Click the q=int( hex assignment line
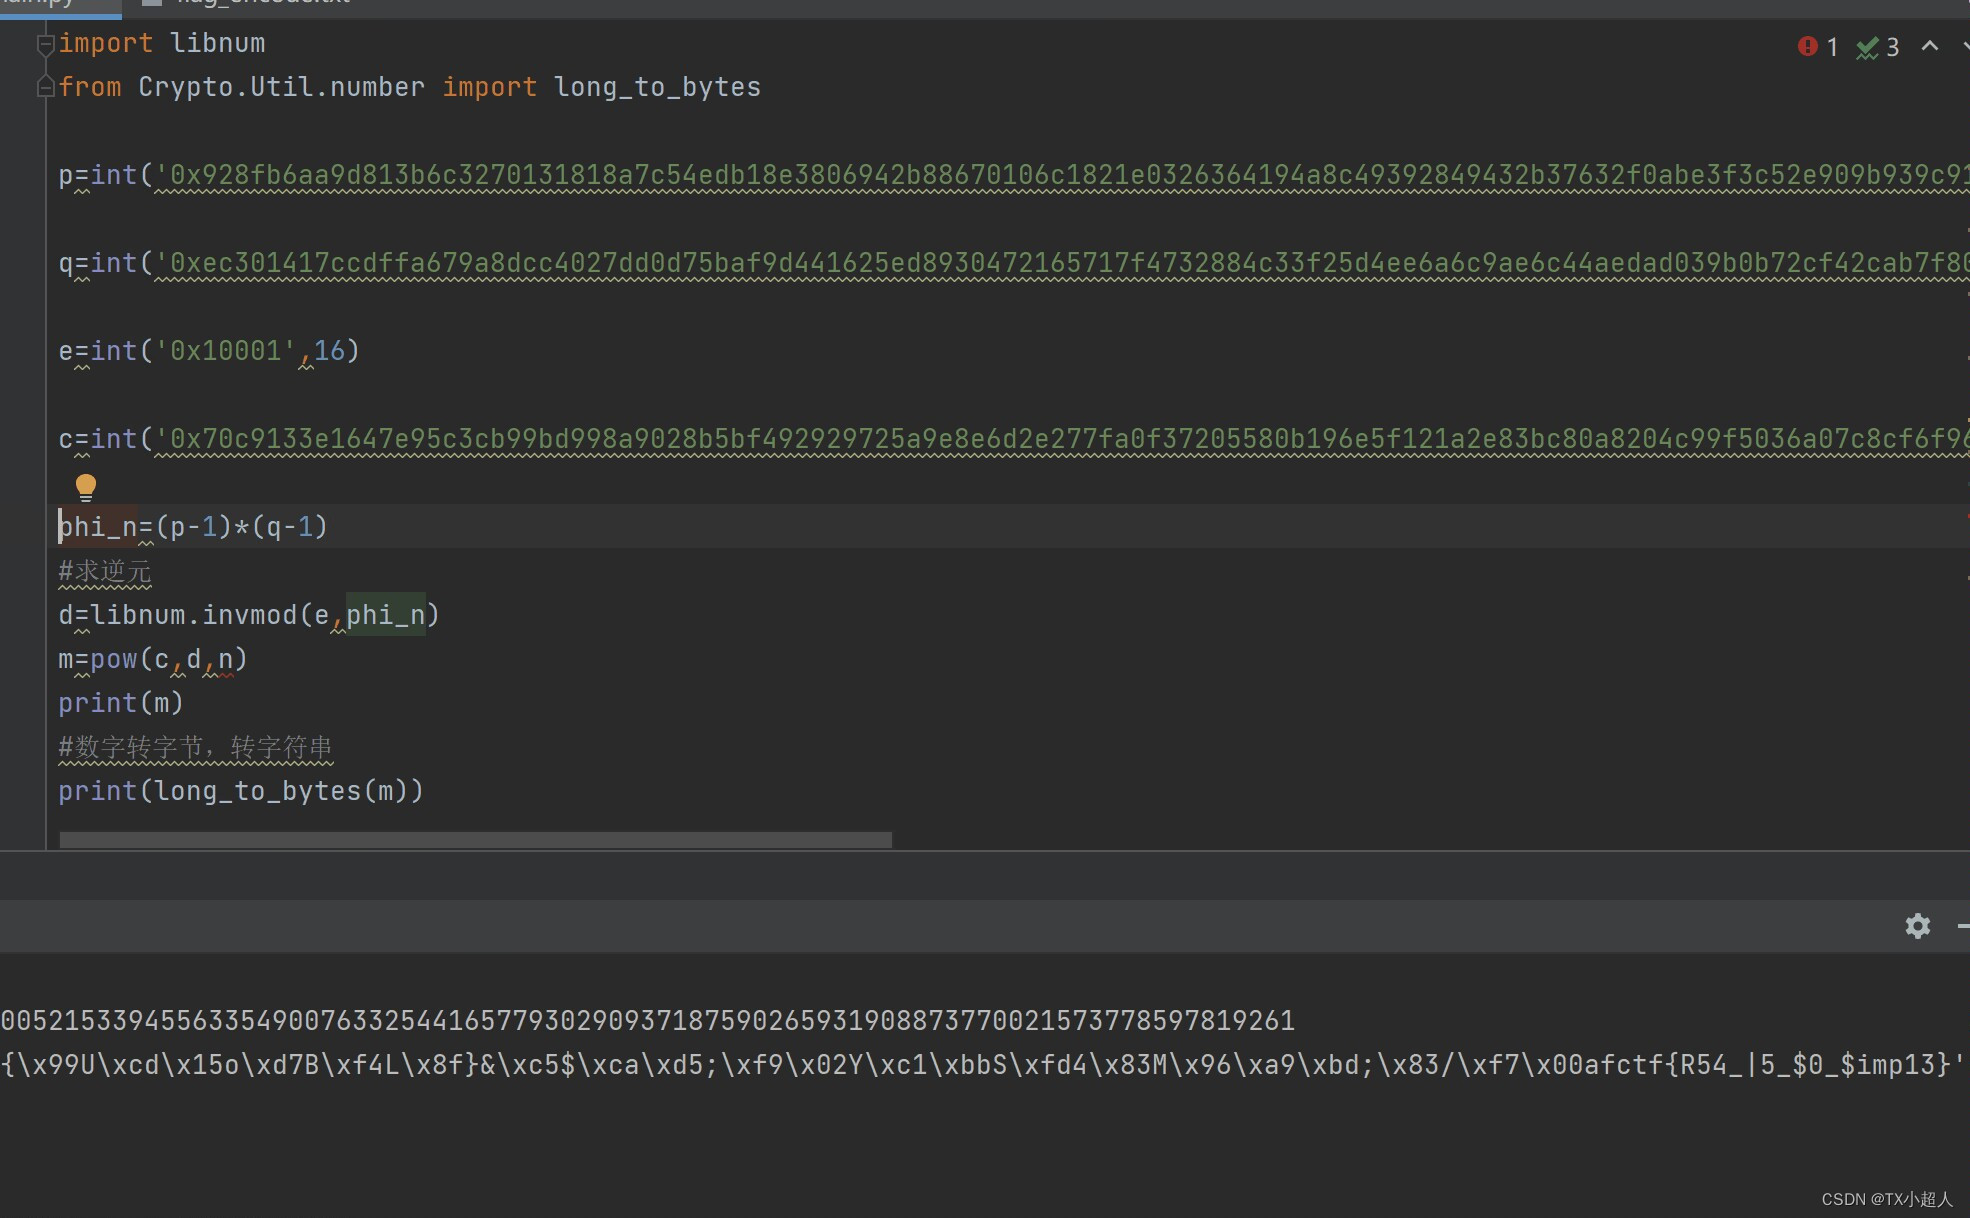Screen dimensions: 1970x1218 tap(1013, 264)
